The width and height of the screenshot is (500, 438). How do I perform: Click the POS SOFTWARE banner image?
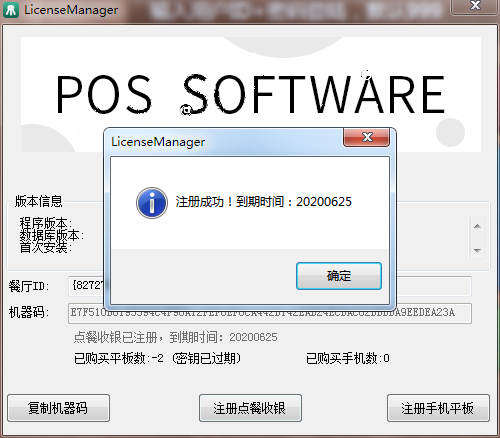(x=251, y=94)
